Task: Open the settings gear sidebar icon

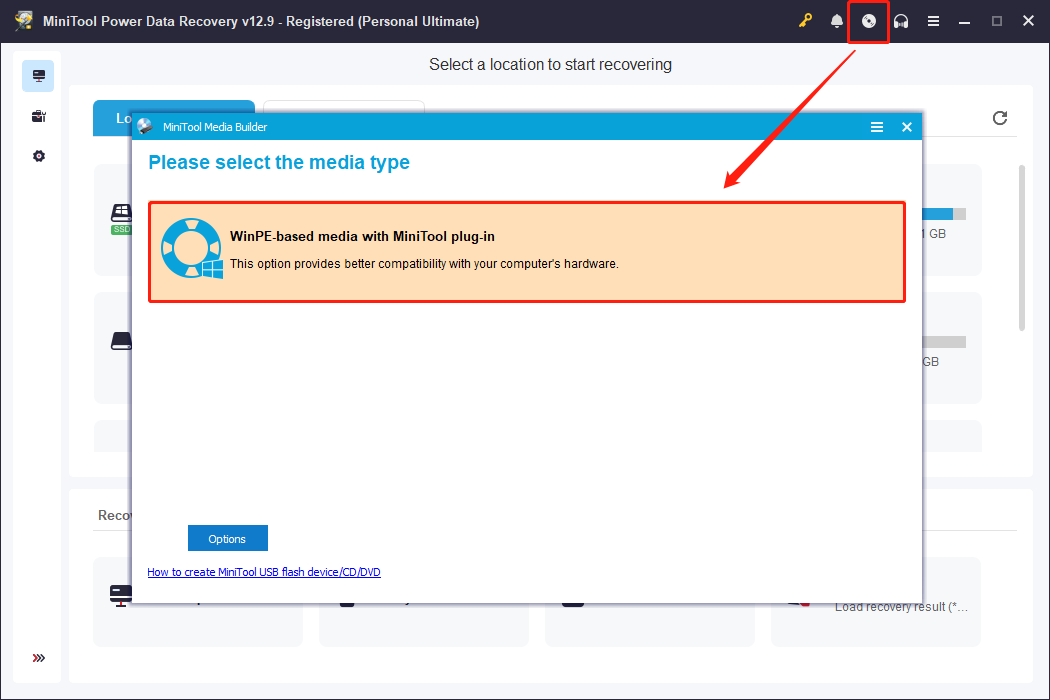Action: tap(39, 156)
